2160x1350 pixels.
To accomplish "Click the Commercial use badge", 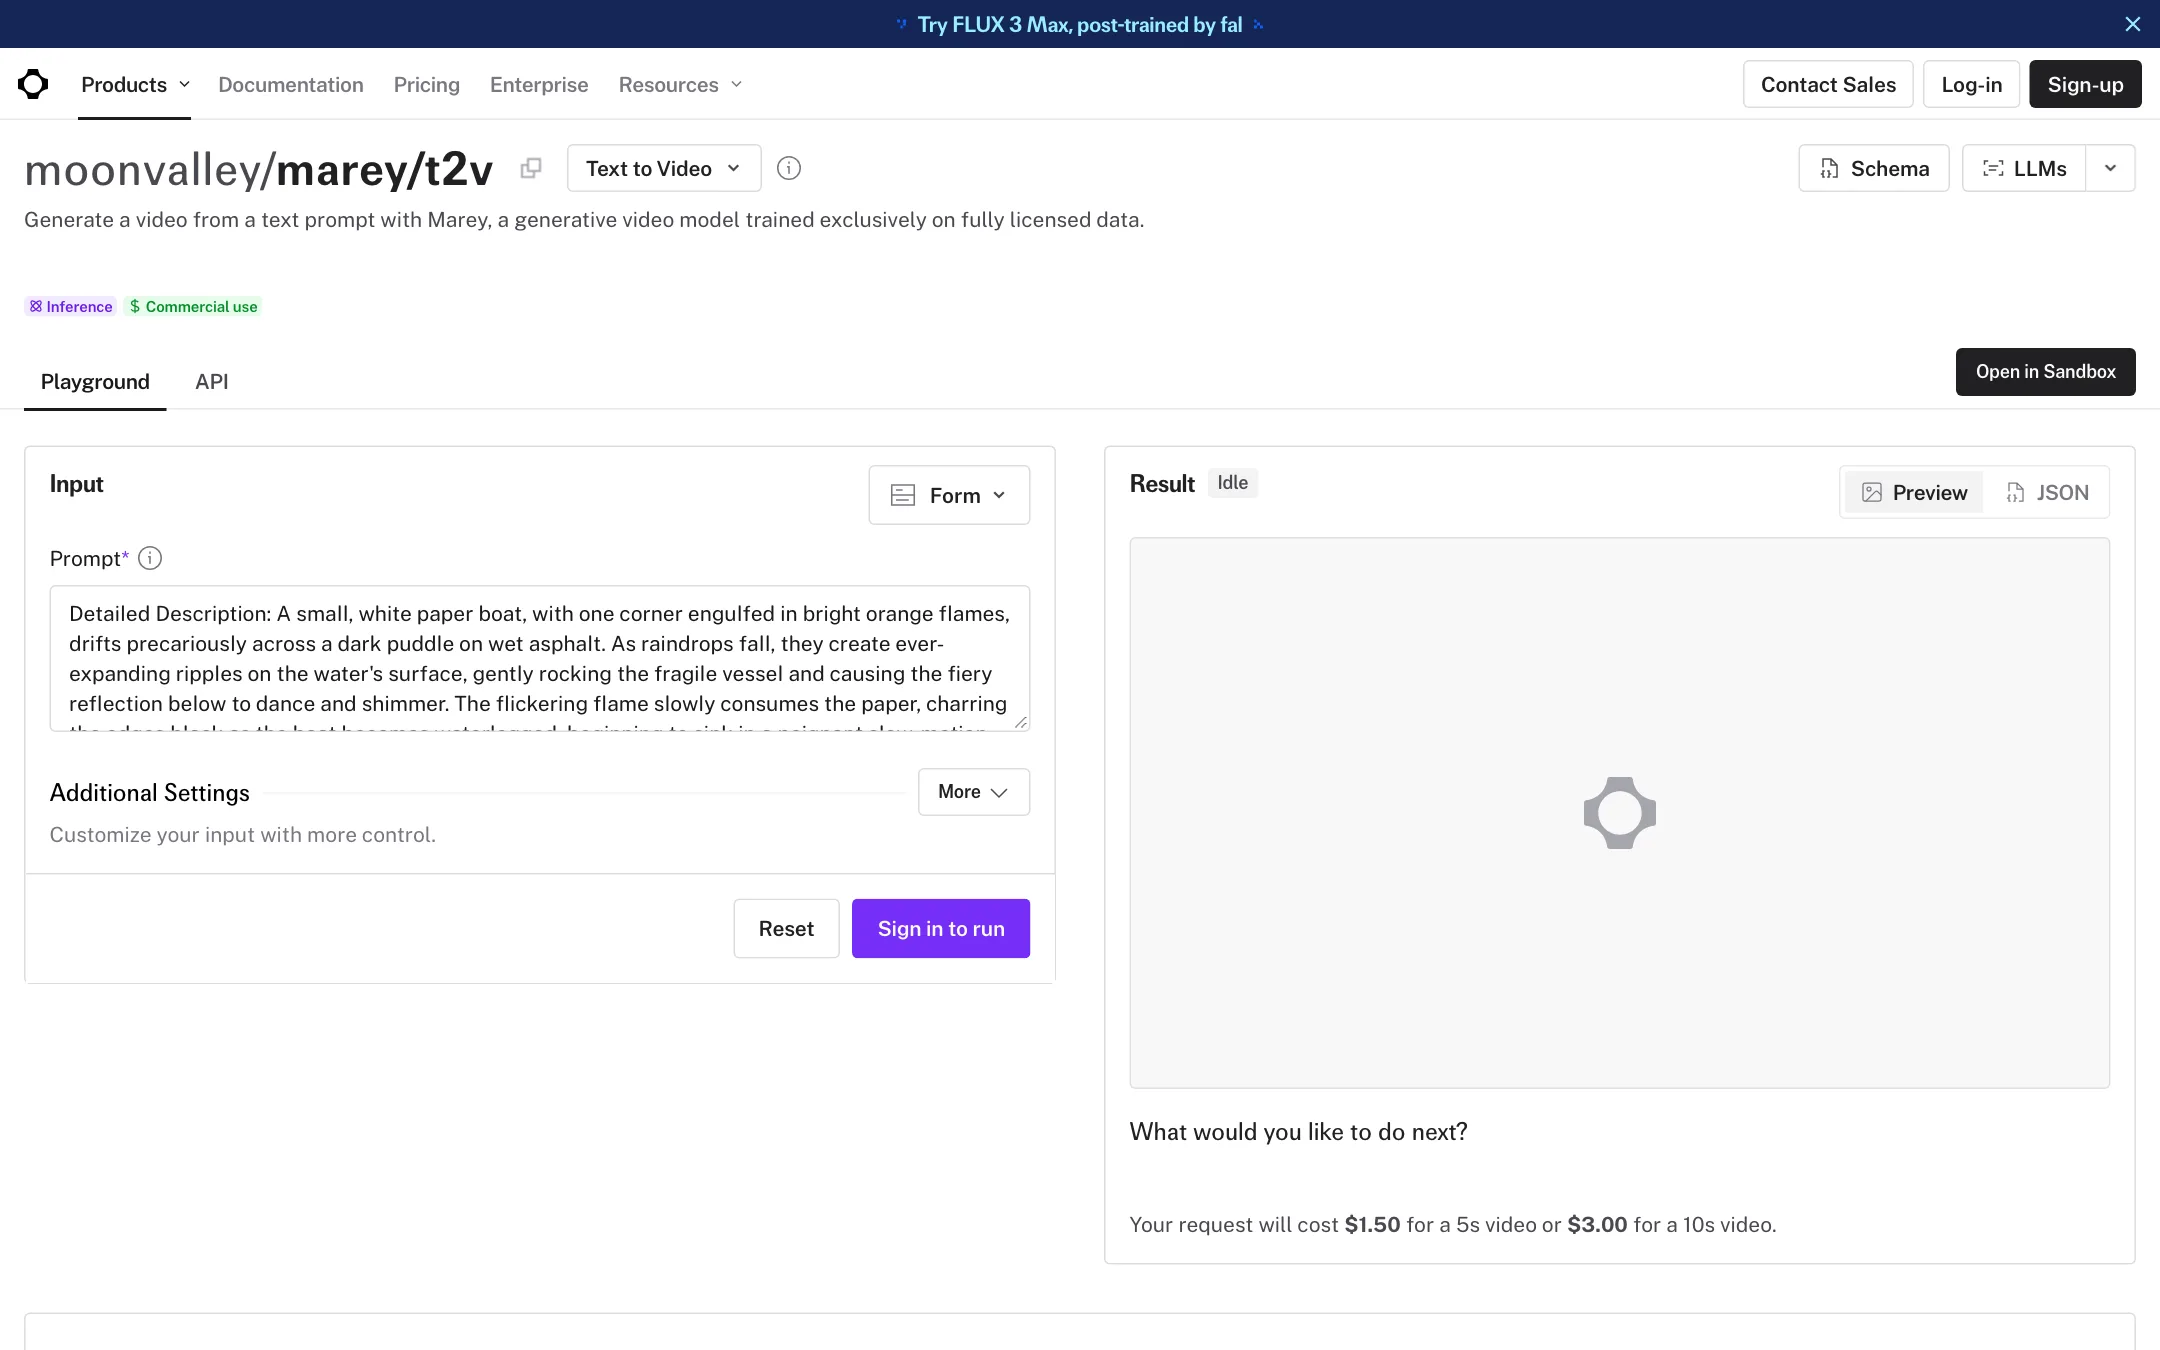I will click(194, 306).
